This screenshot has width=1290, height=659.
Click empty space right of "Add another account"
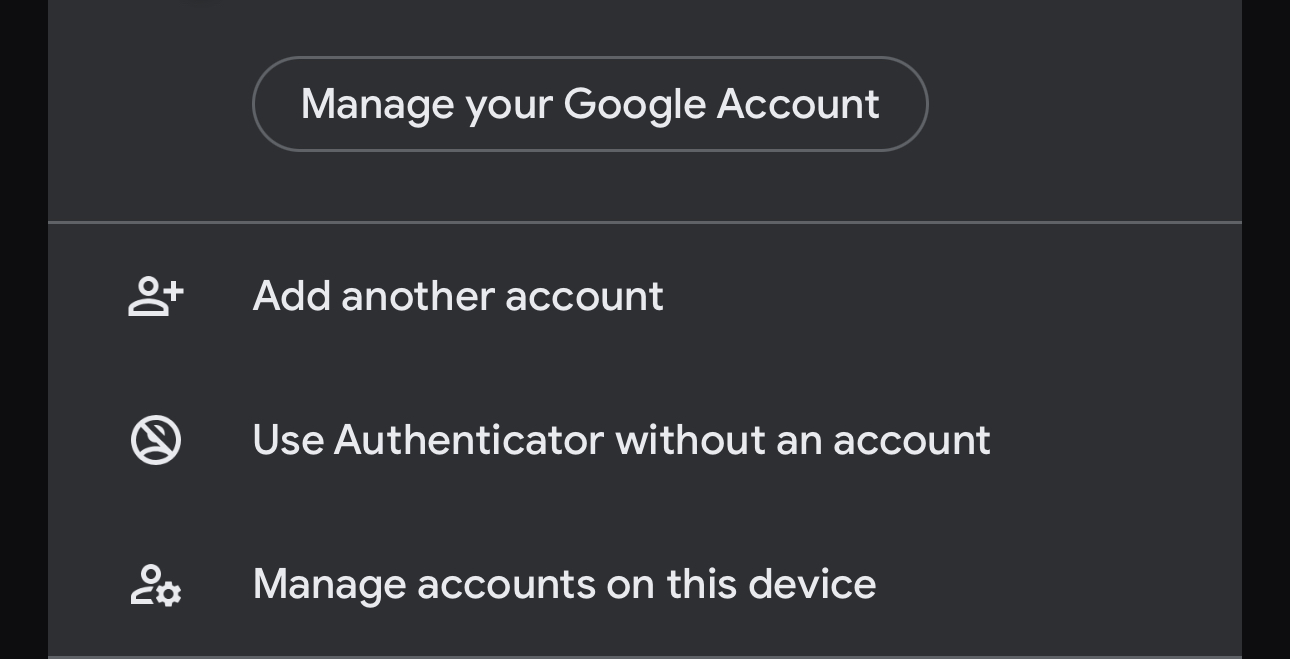click(950, 296)
